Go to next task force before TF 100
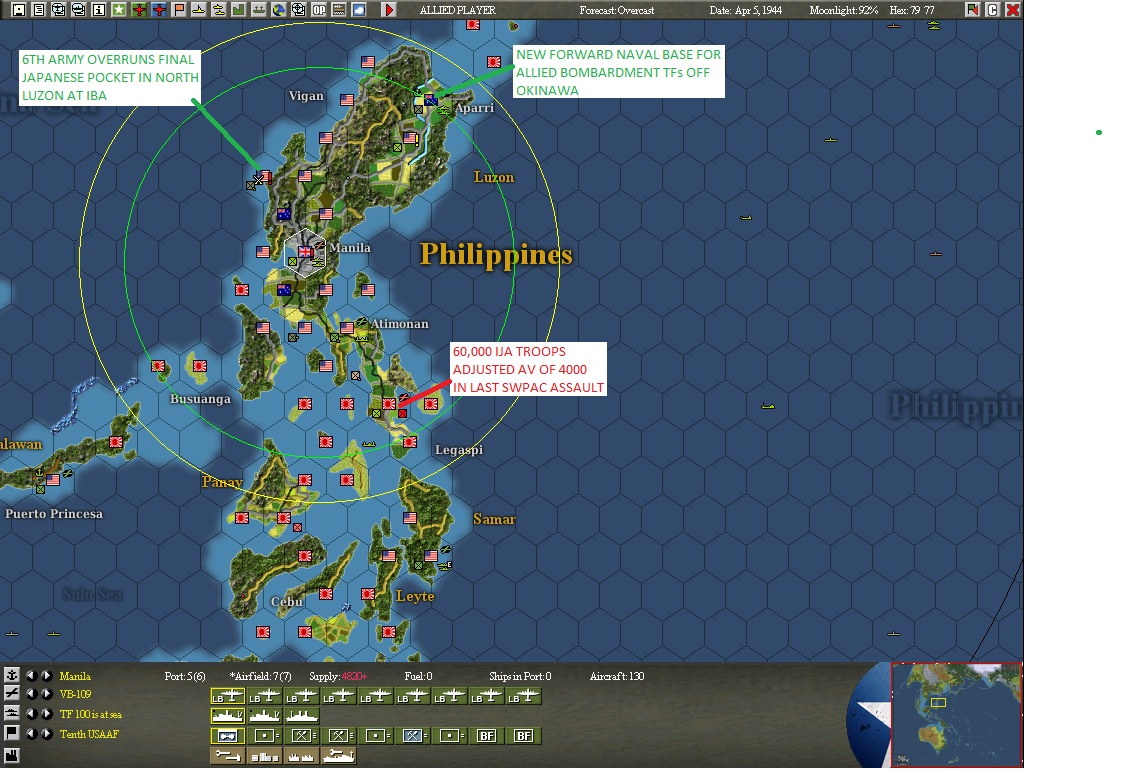The image size is (1137, 774). click(46, 714)
